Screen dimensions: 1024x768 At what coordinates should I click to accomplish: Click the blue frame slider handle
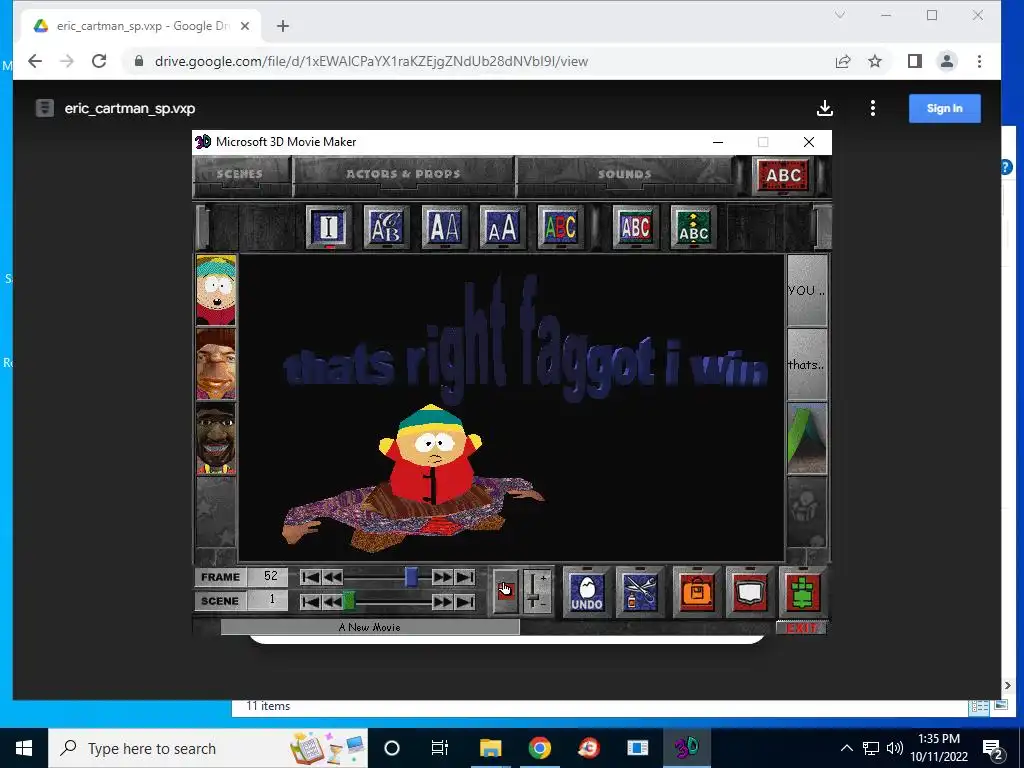tap(411, 577)
